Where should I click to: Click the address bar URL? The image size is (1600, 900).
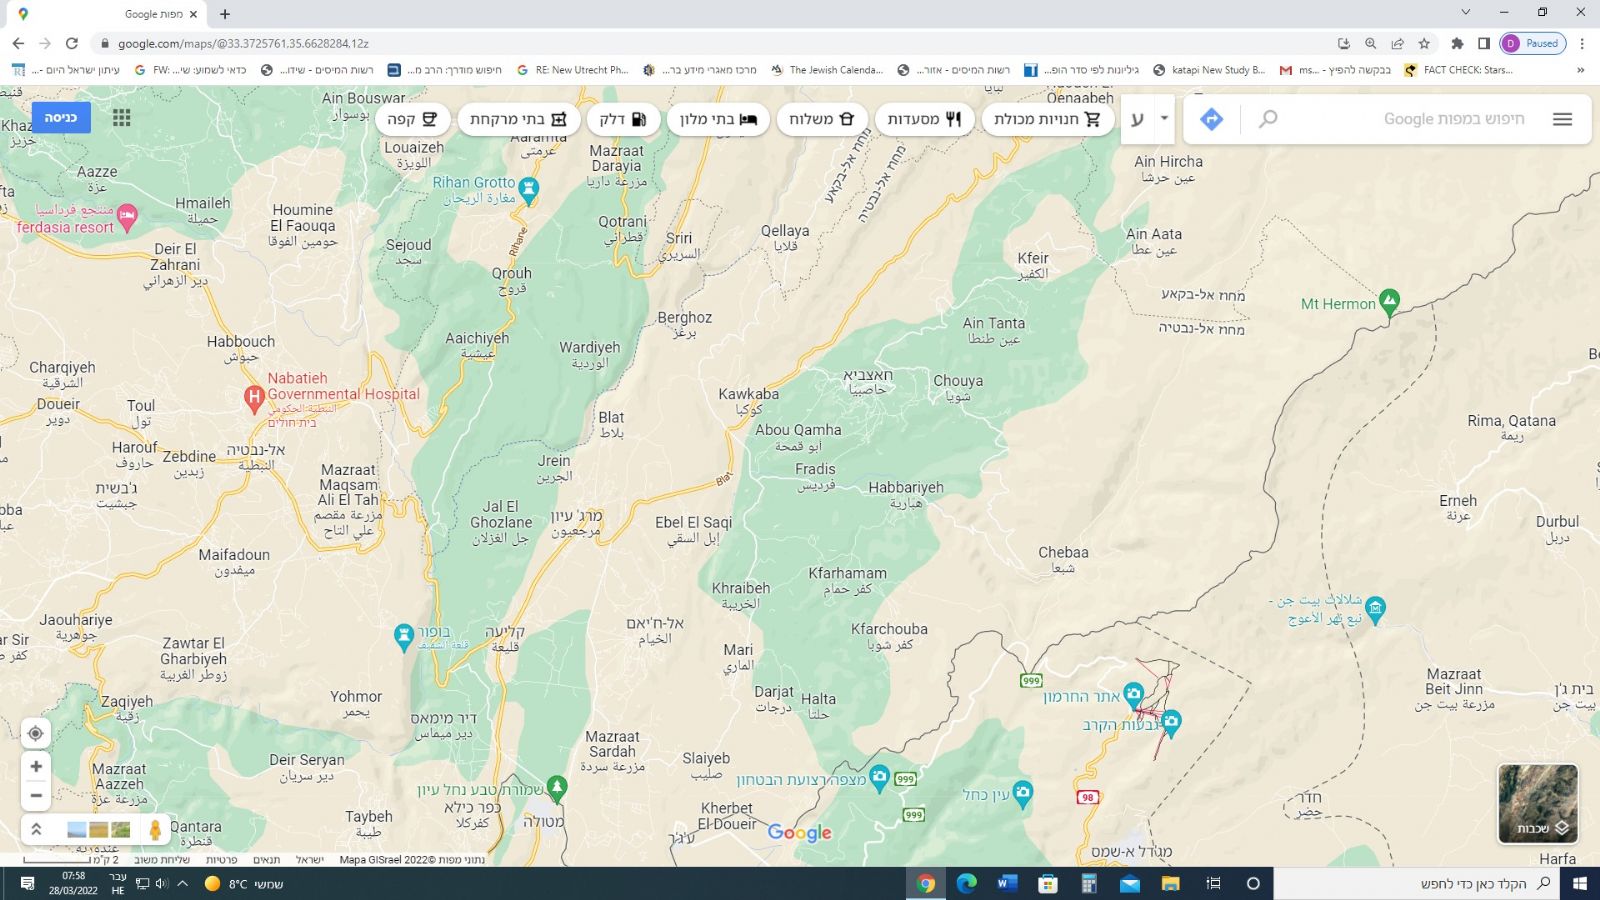(x=243, y=43)
